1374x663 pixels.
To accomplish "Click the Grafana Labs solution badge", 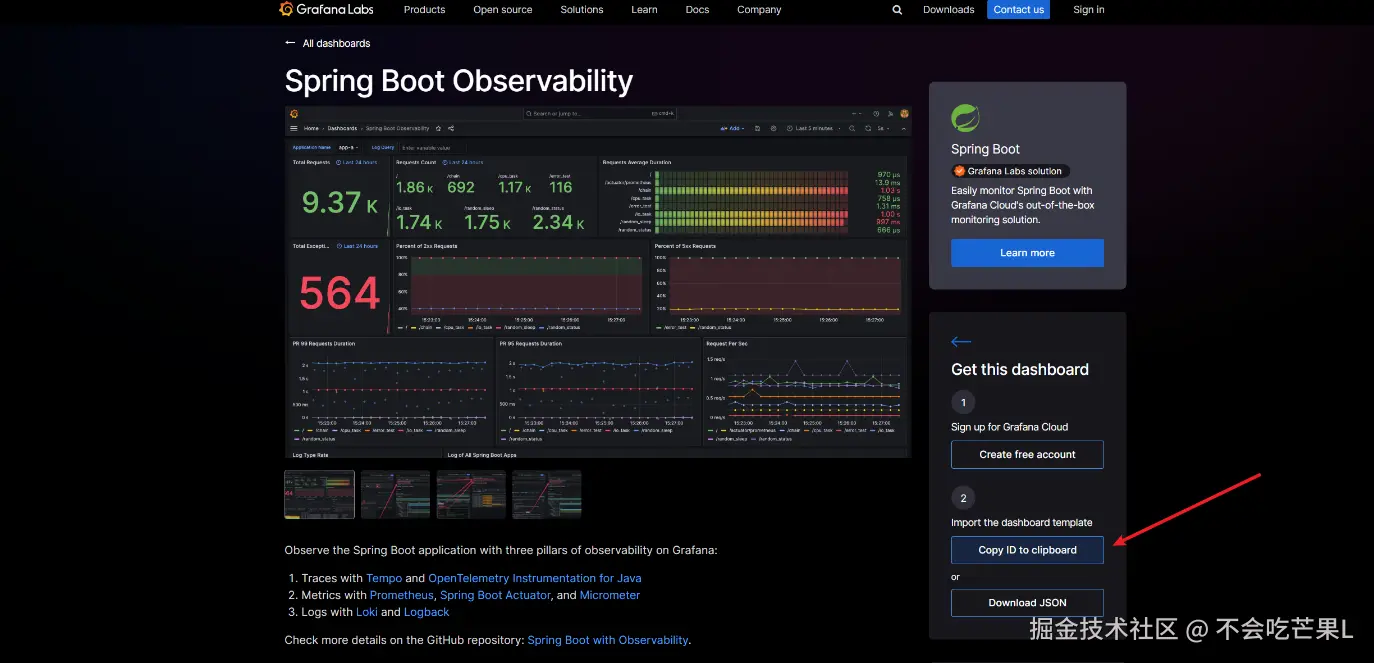I will [x=1010, y=171].
